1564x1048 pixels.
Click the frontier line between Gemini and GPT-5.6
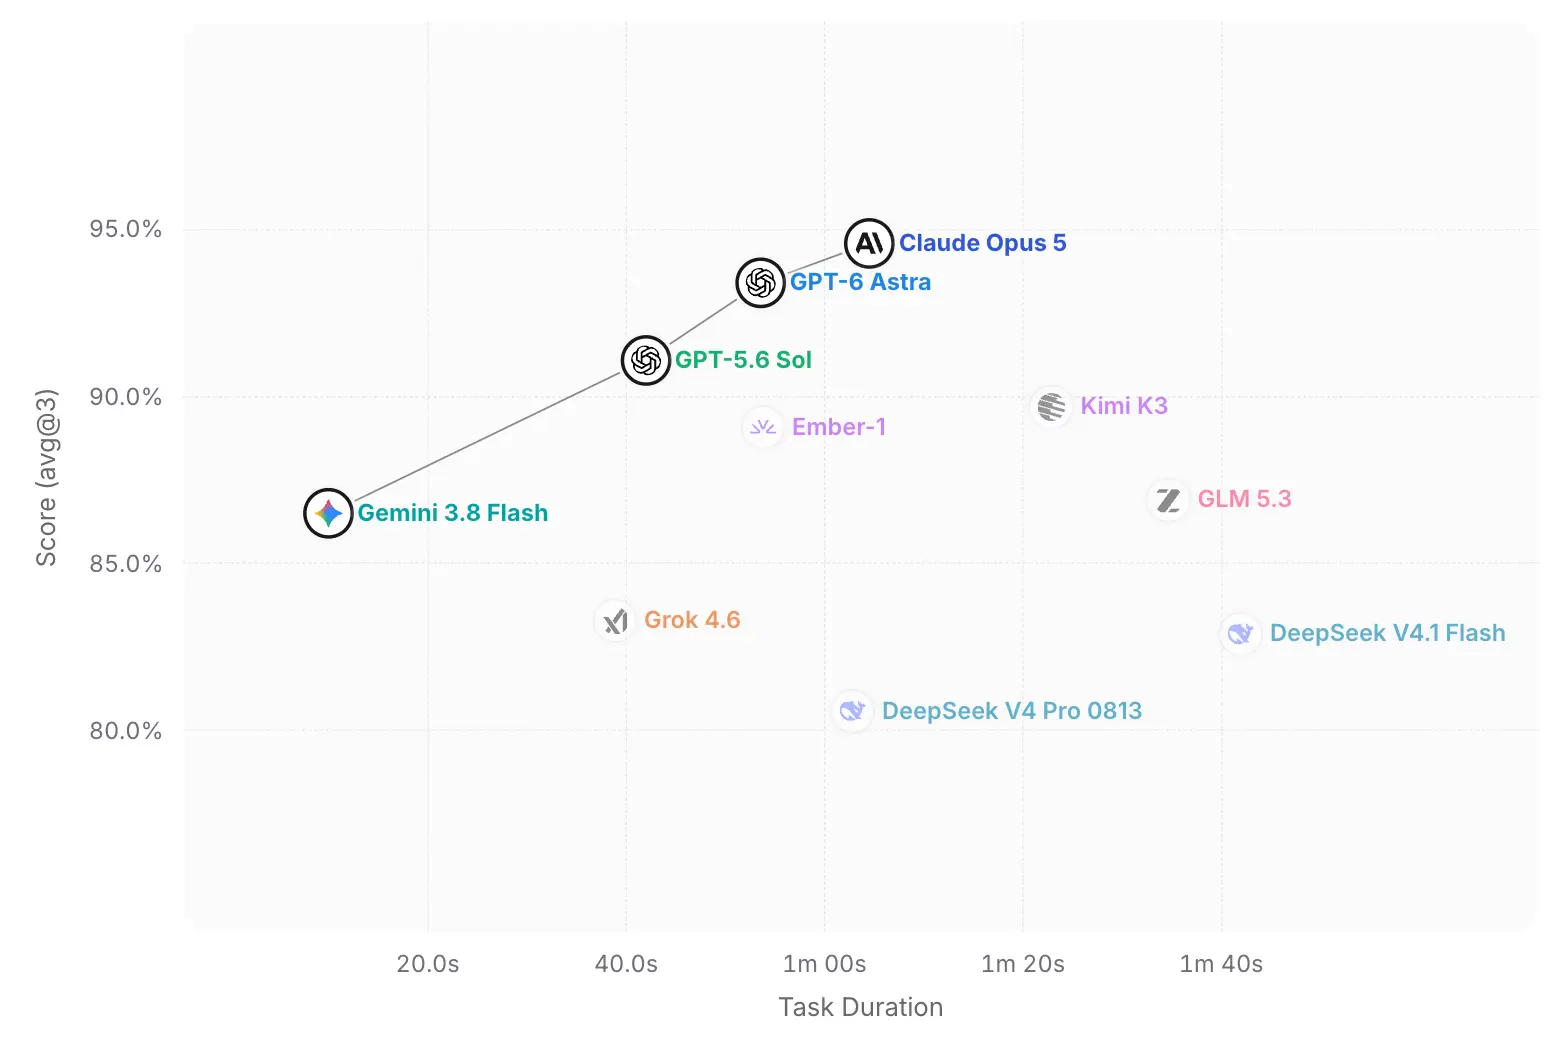click(x=487, y=436)
